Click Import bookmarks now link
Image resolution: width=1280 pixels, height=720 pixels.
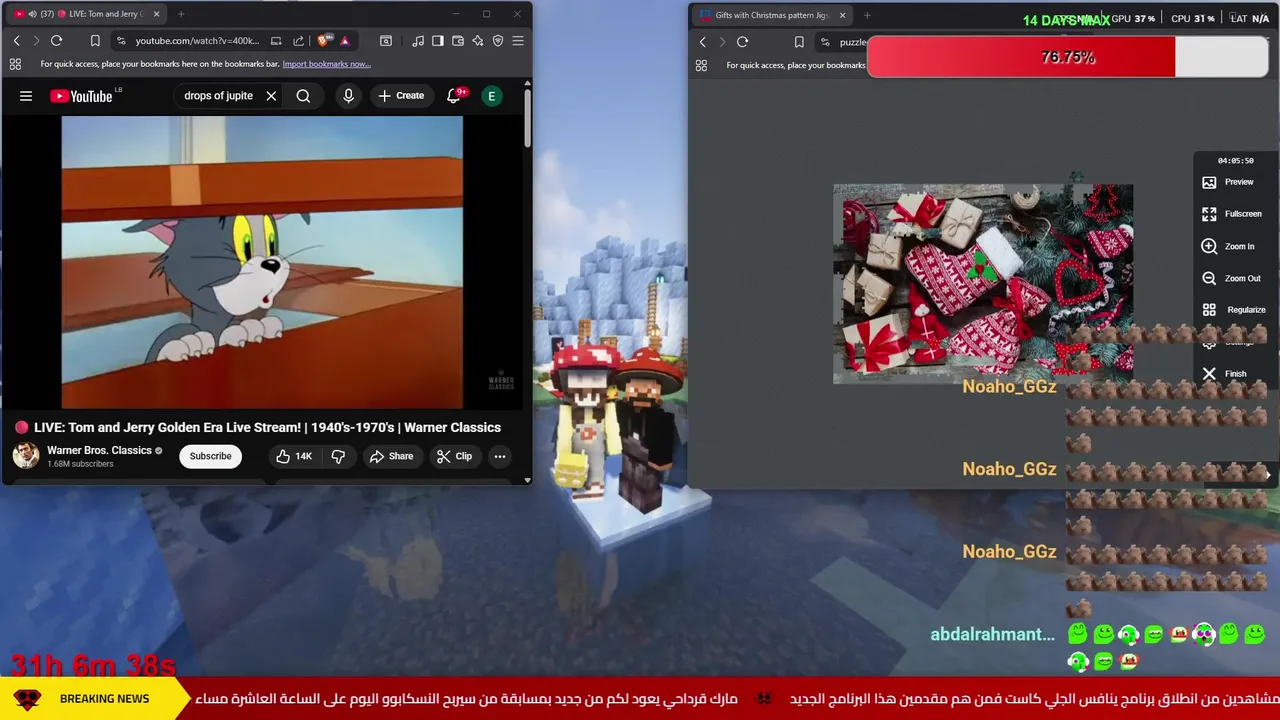(326, 64)
